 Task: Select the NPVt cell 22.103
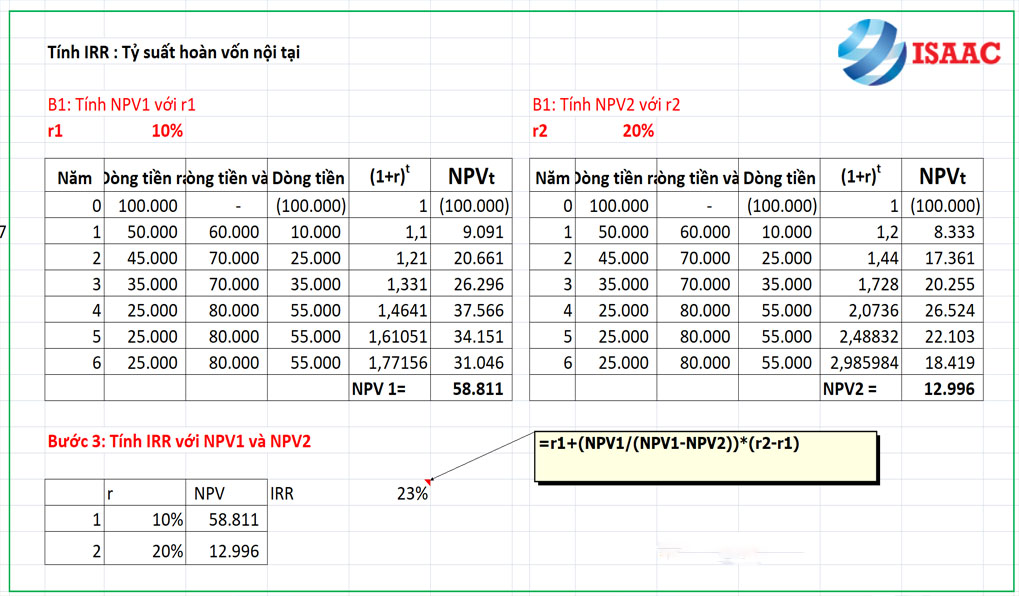[942, 336]
